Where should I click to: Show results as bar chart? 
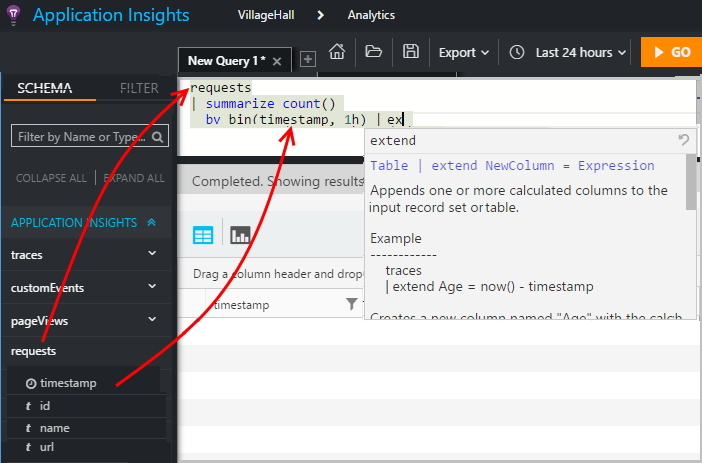240,235
